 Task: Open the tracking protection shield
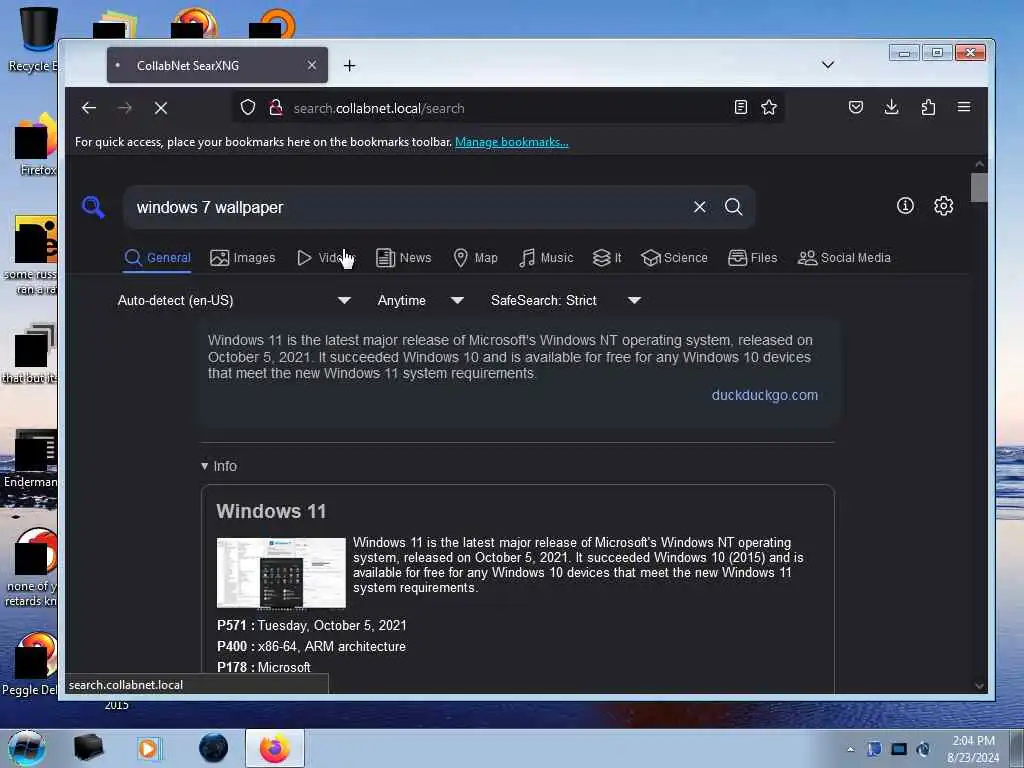248,107
